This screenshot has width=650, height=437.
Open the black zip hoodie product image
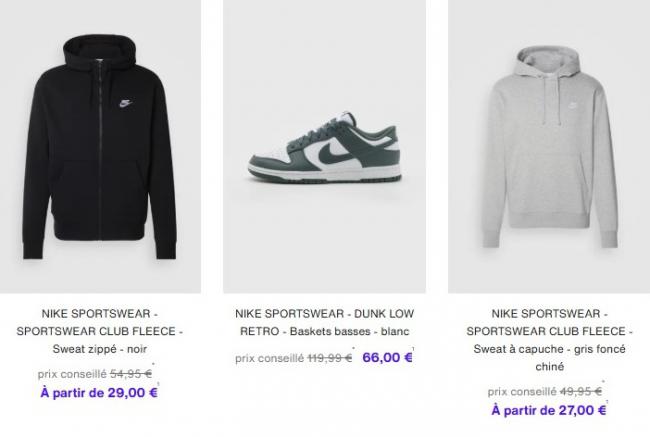(x=100, y=146)
